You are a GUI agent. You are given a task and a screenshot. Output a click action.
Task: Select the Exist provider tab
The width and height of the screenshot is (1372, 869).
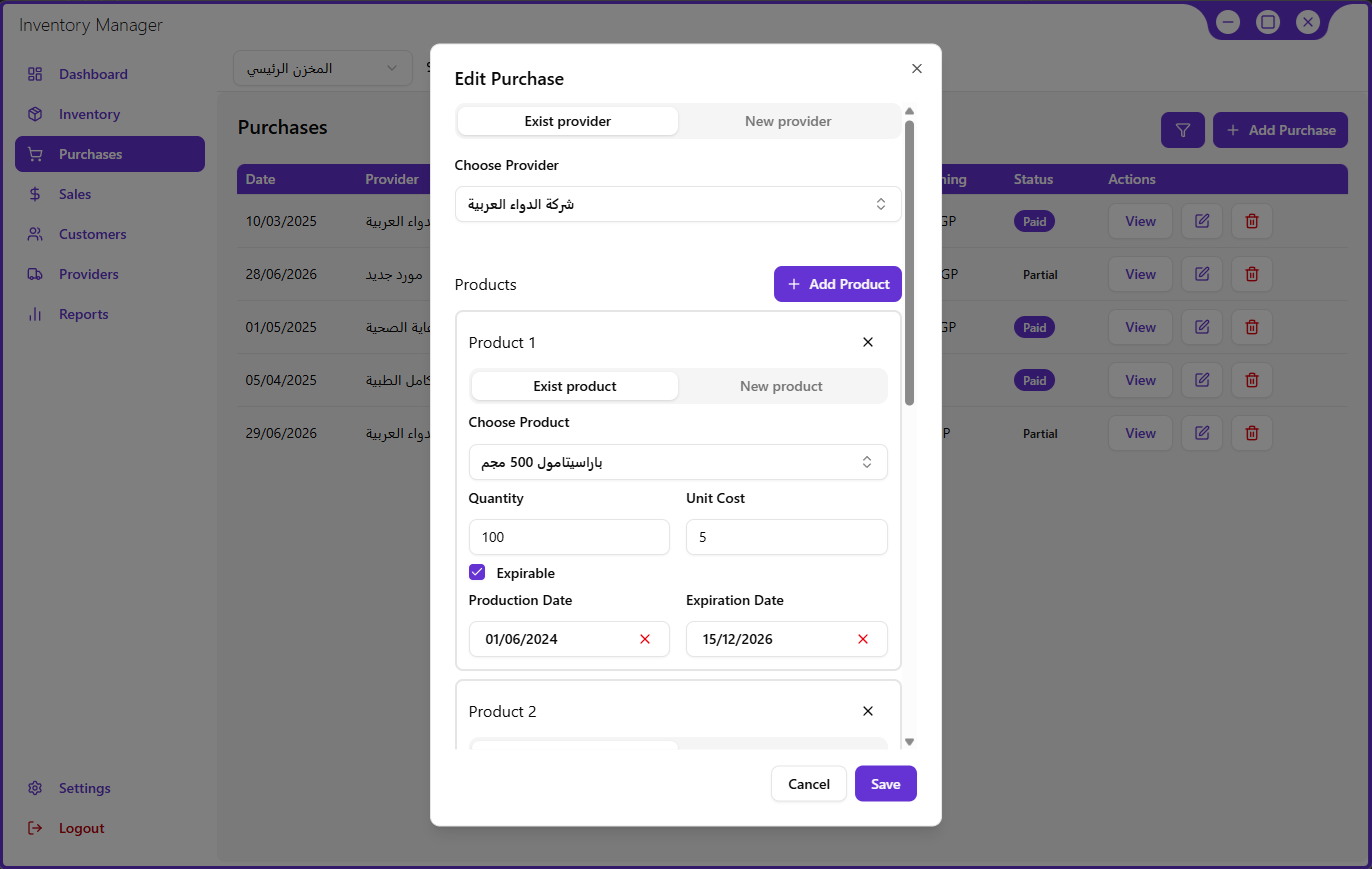568,121
